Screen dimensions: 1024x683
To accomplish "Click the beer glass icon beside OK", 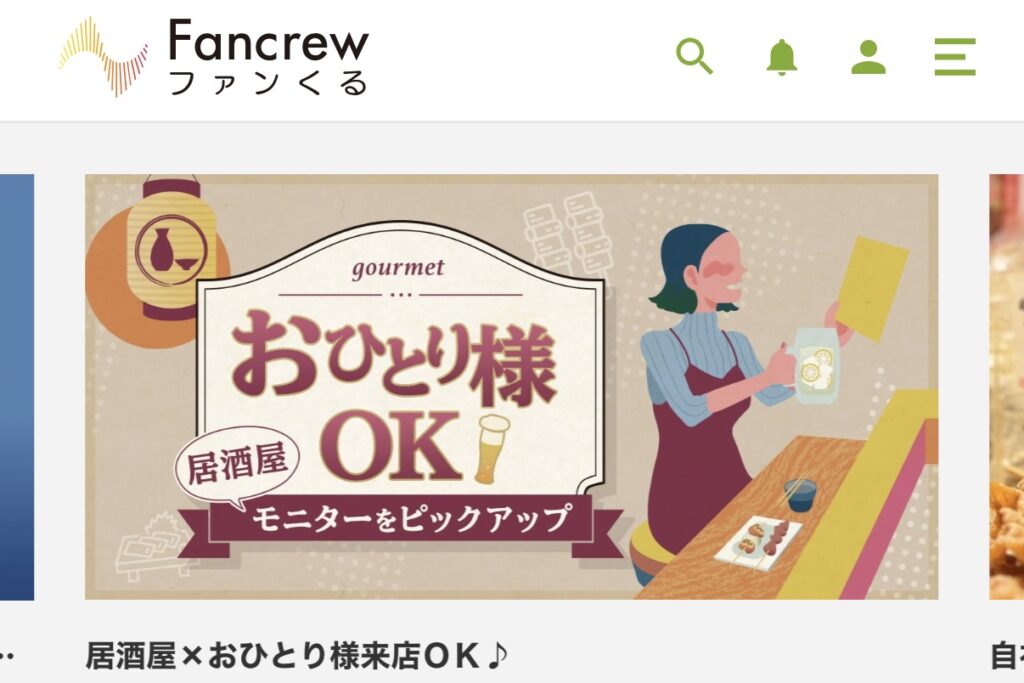I will point(491,449).
